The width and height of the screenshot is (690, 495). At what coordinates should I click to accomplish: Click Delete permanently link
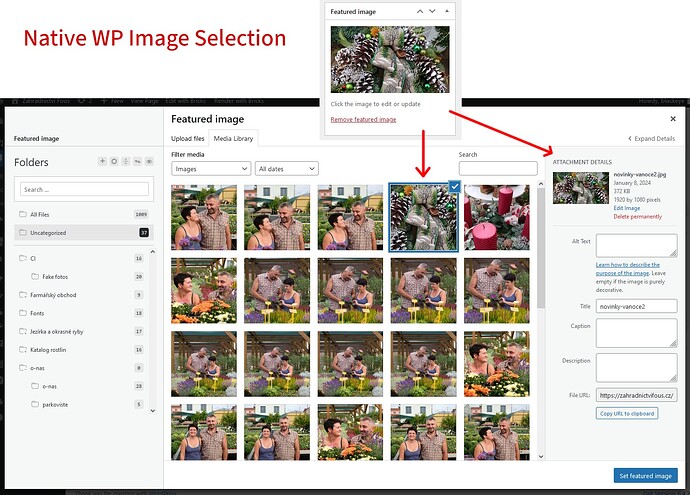[x=638, y=216]
